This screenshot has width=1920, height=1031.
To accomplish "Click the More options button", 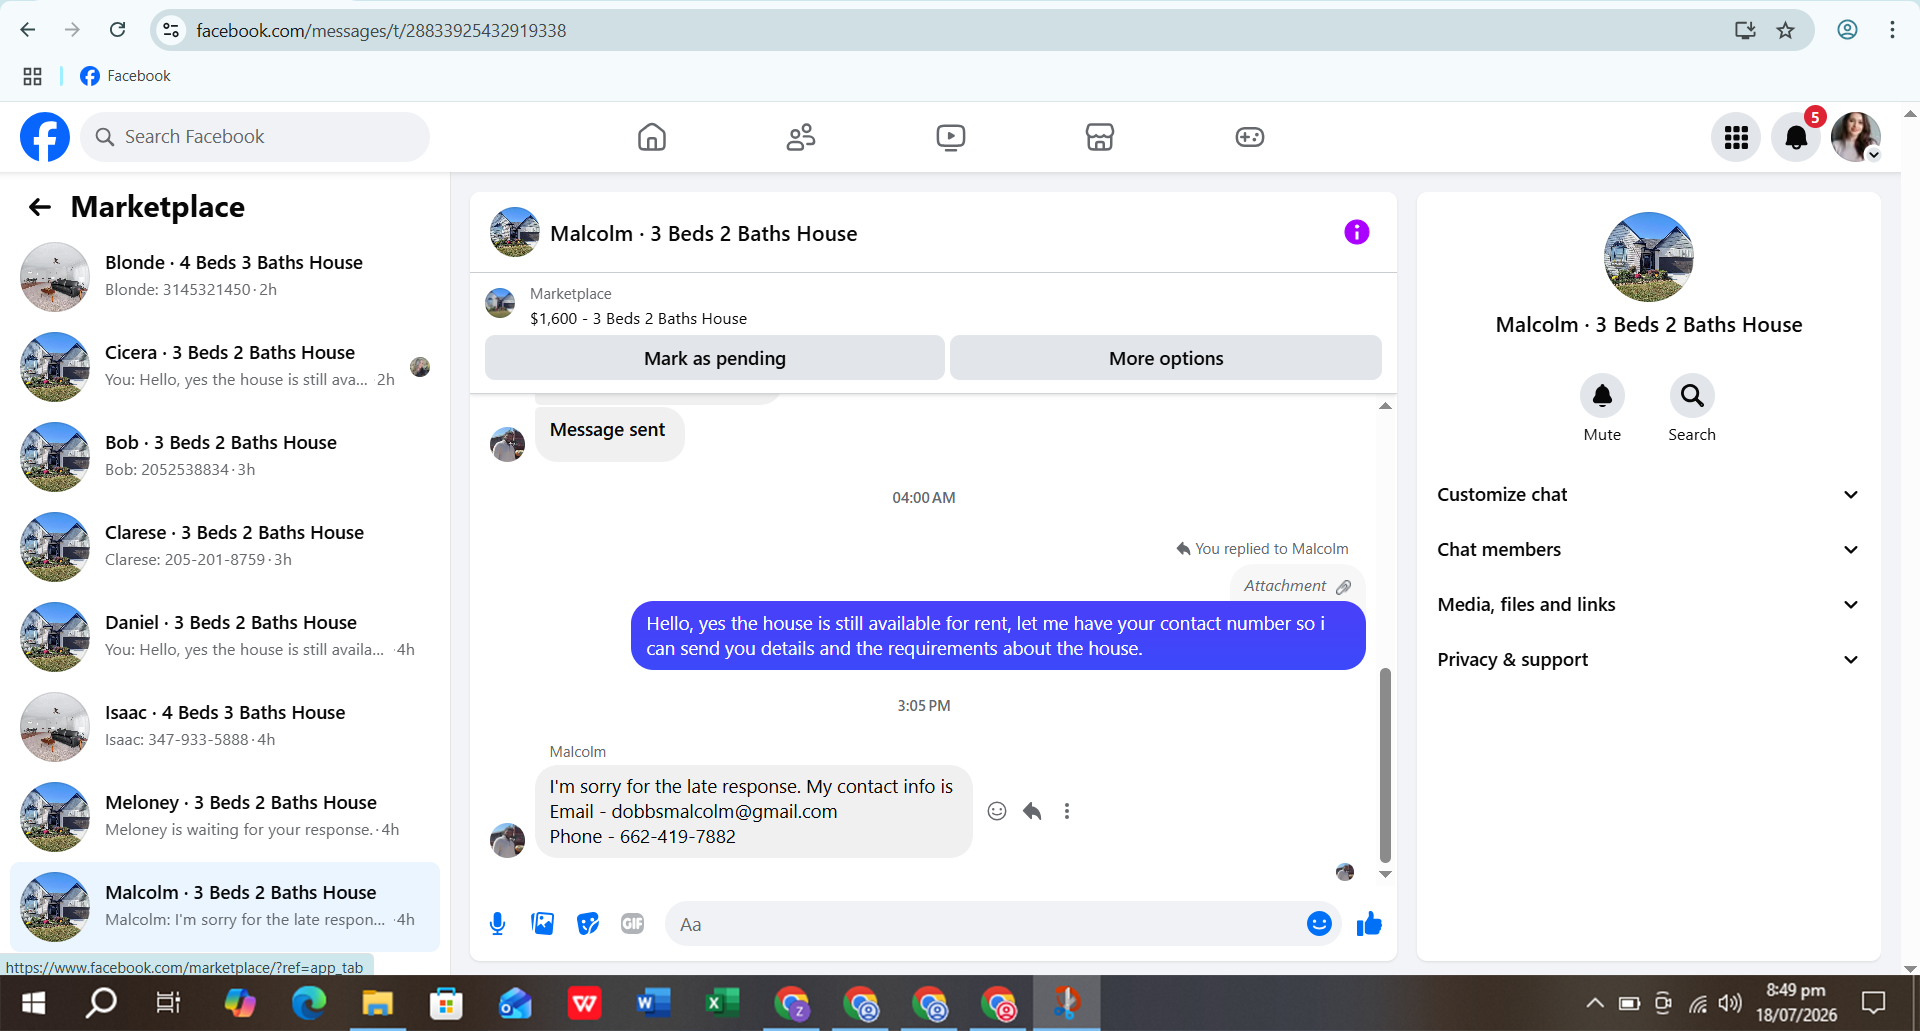I will [1166, 358].
